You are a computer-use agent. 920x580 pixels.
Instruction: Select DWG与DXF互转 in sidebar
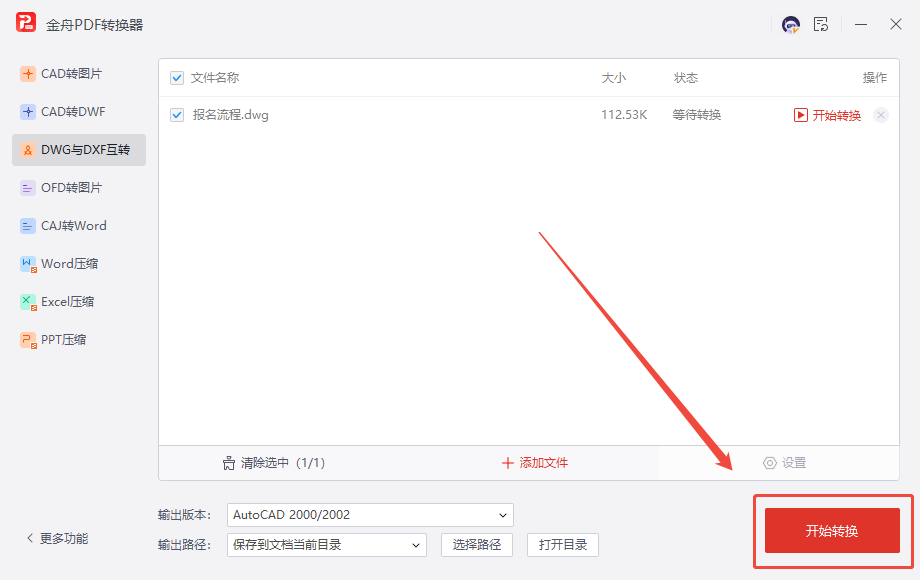[x=79, y=150]
